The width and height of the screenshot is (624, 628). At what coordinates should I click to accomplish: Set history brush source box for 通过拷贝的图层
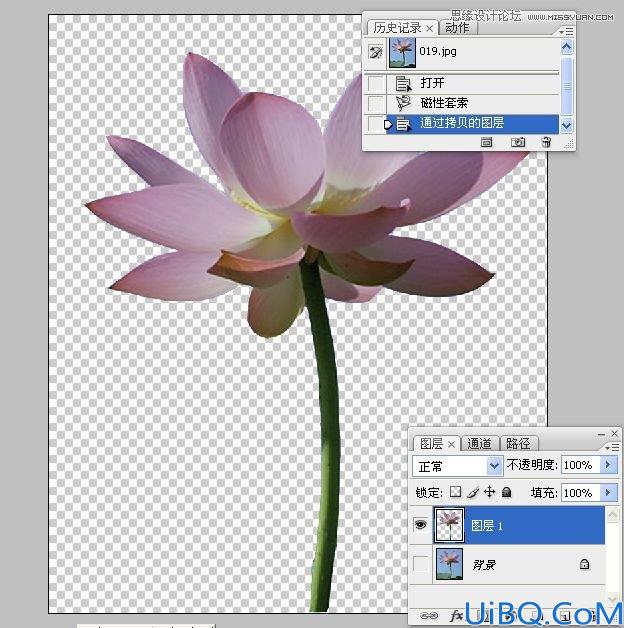coord(374,123)
